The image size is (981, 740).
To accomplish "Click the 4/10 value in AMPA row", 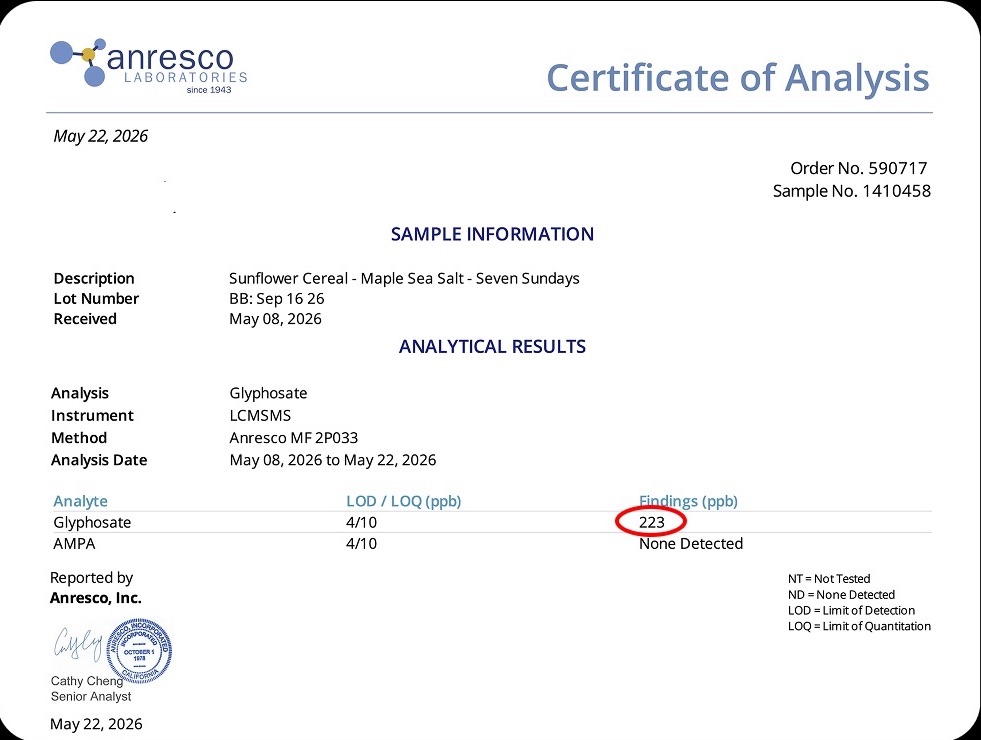I will [x=362, y=544].
